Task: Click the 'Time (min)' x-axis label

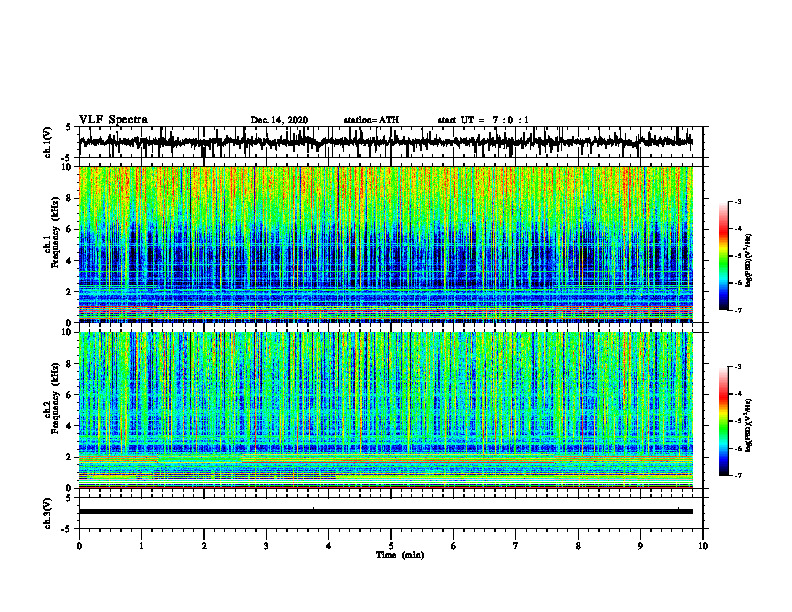Action: (400, 555)
